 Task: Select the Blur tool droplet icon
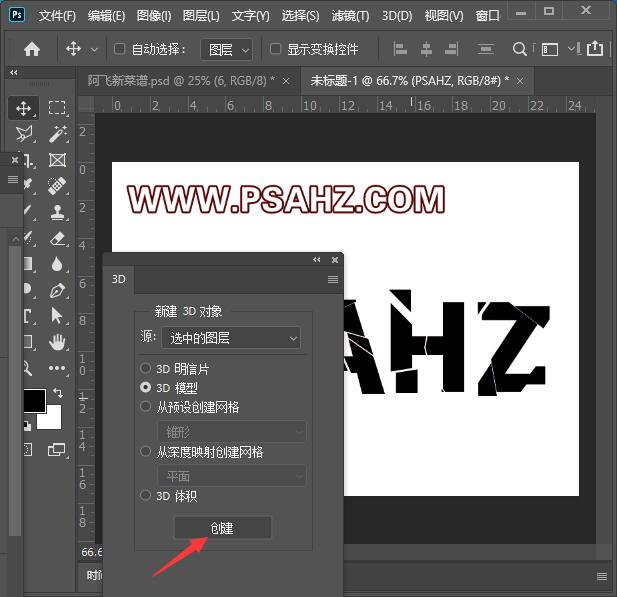(57, 264)
